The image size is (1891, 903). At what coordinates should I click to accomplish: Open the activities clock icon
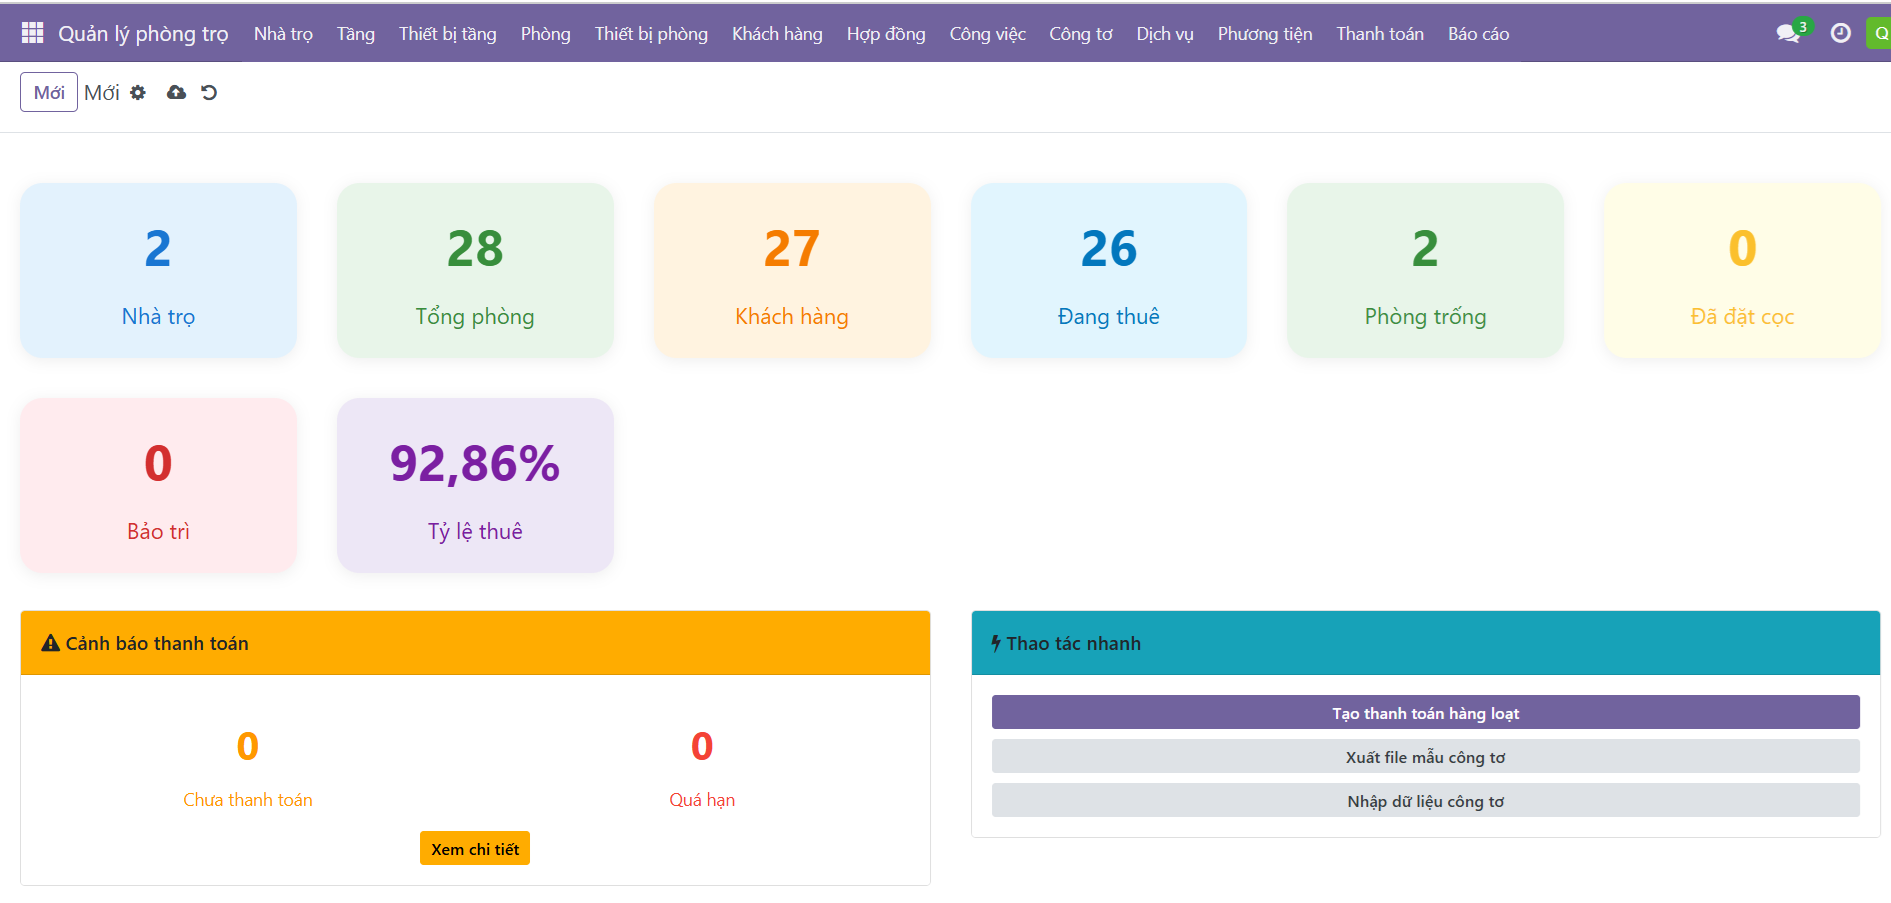pyautogui.click(x=1840, y=33)
